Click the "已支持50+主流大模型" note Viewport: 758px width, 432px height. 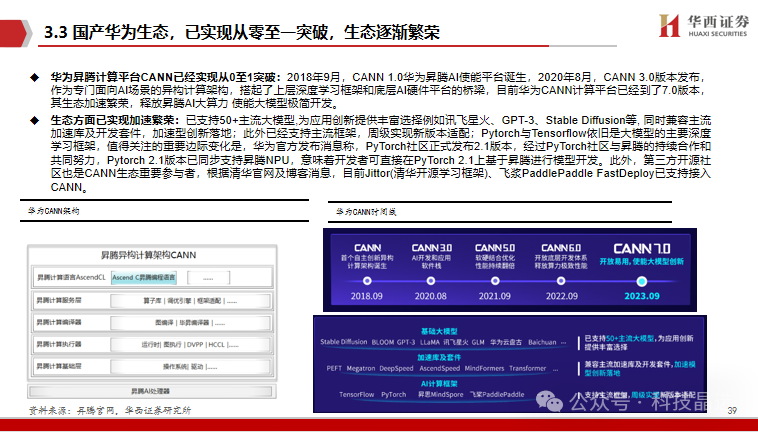[x=619, y=338]
